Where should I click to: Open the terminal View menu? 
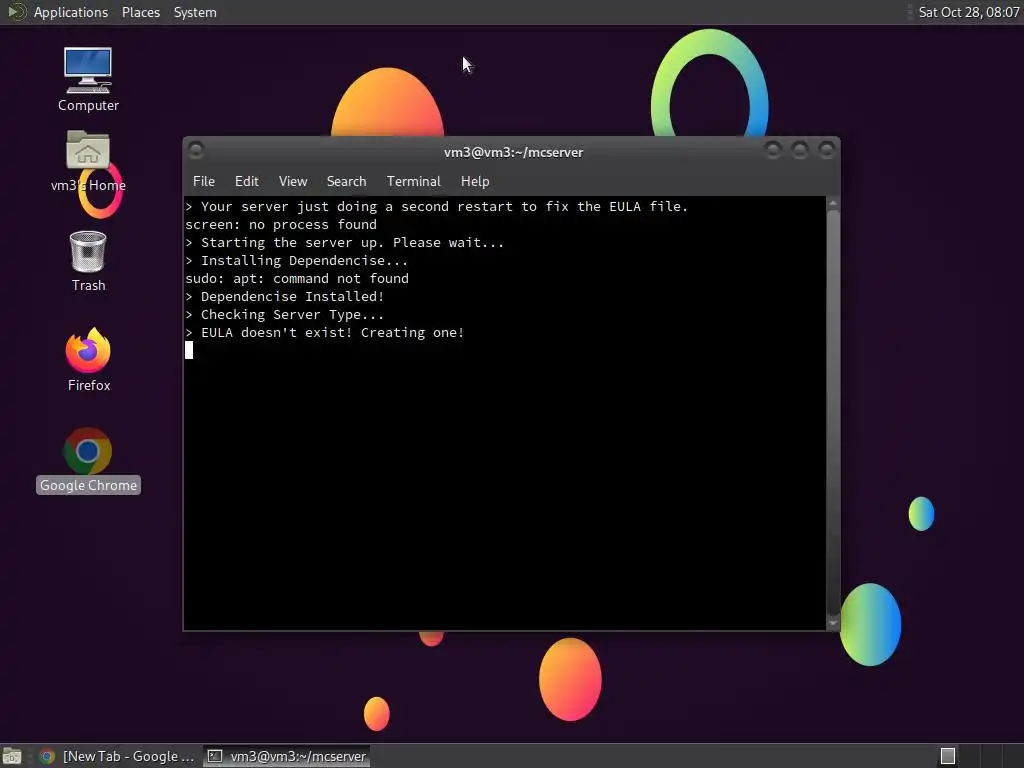click(293, 182)
